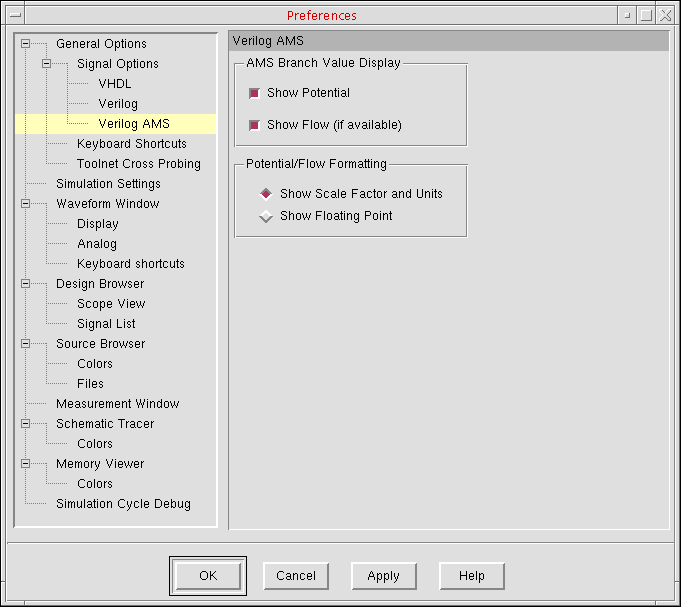
Task: Select Source Browser in the tree
Action: pos(100,343)
